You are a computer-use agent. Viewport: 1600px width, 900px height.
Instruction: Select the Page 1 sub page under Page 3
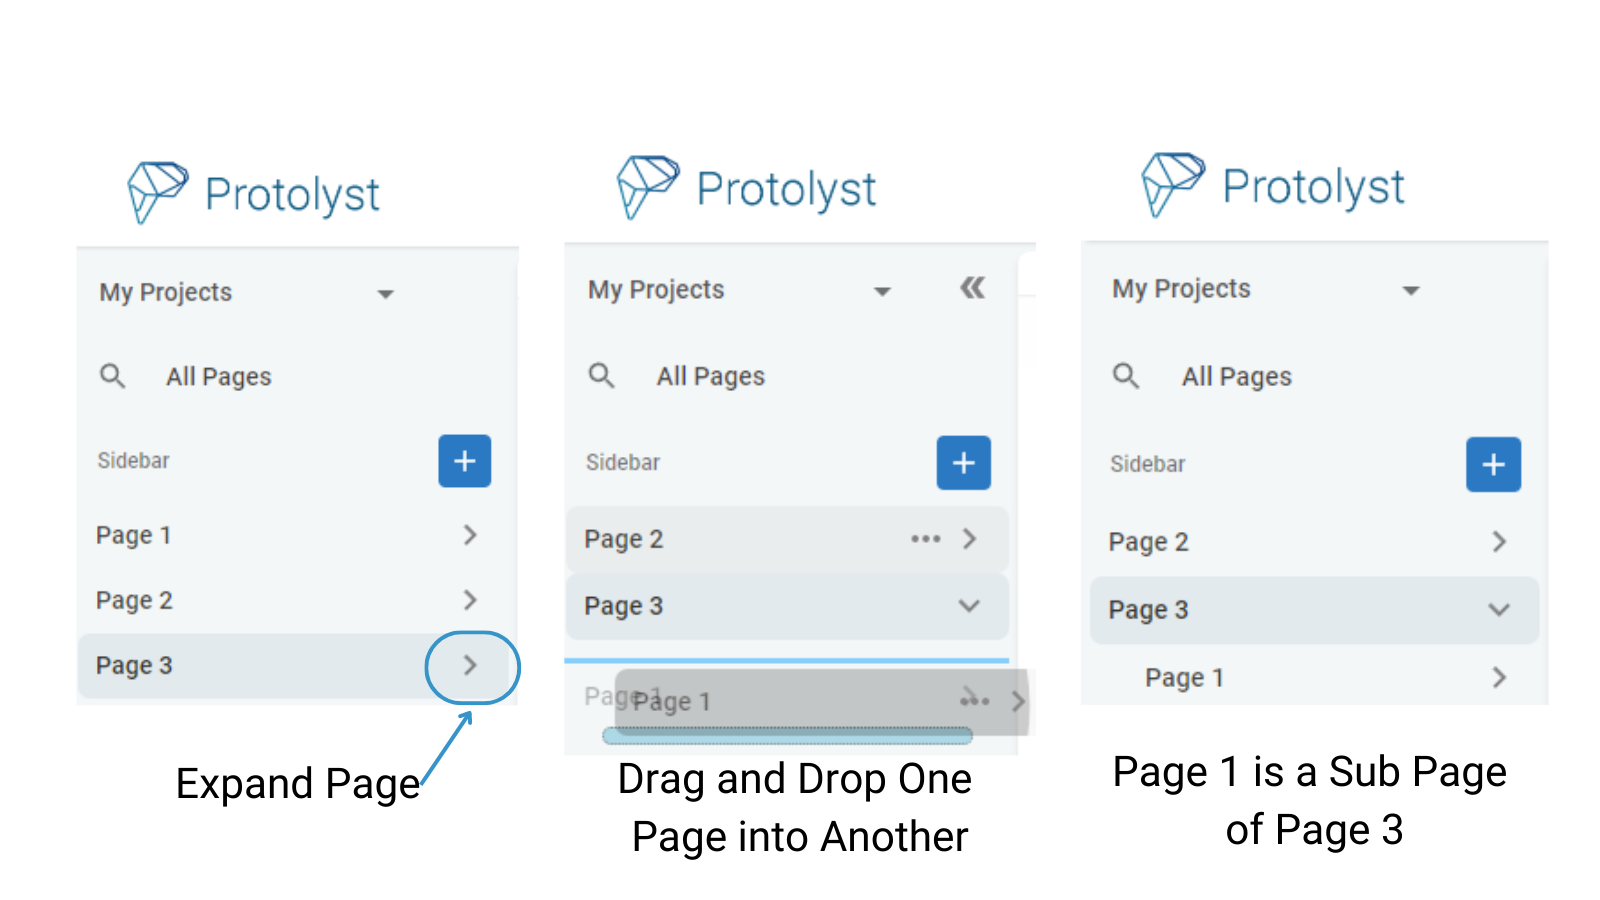[x=1185, y=677]
